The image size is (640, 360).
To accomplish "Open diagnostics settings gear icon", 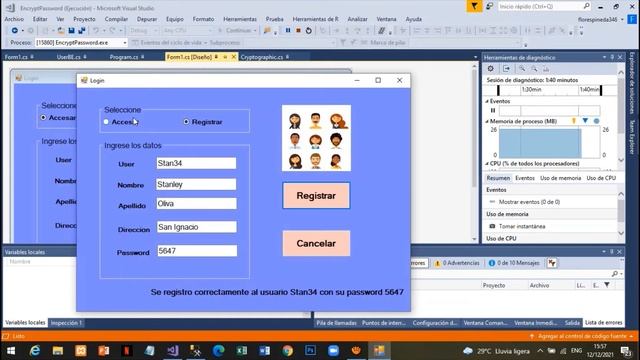I will coord(491,69).
